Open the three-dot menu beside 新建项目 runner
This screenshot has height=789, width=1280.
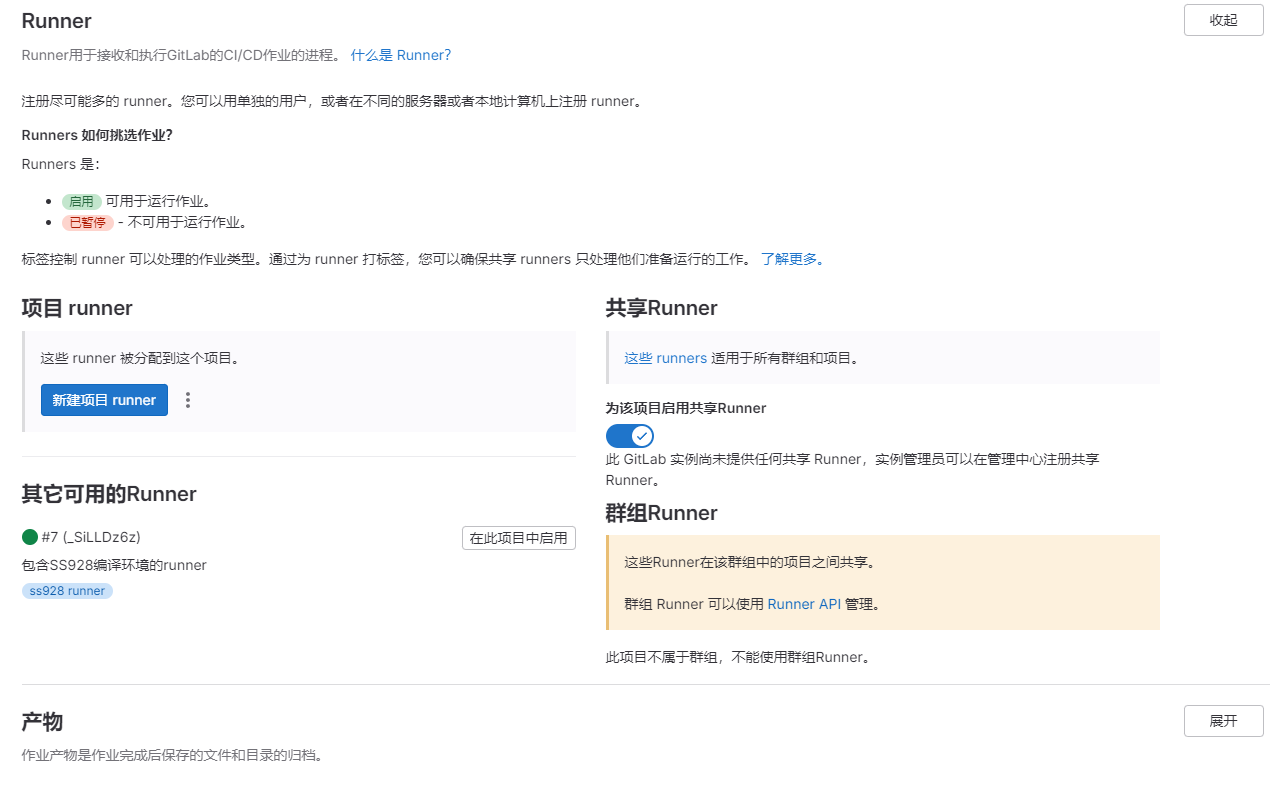coord(187,400)
